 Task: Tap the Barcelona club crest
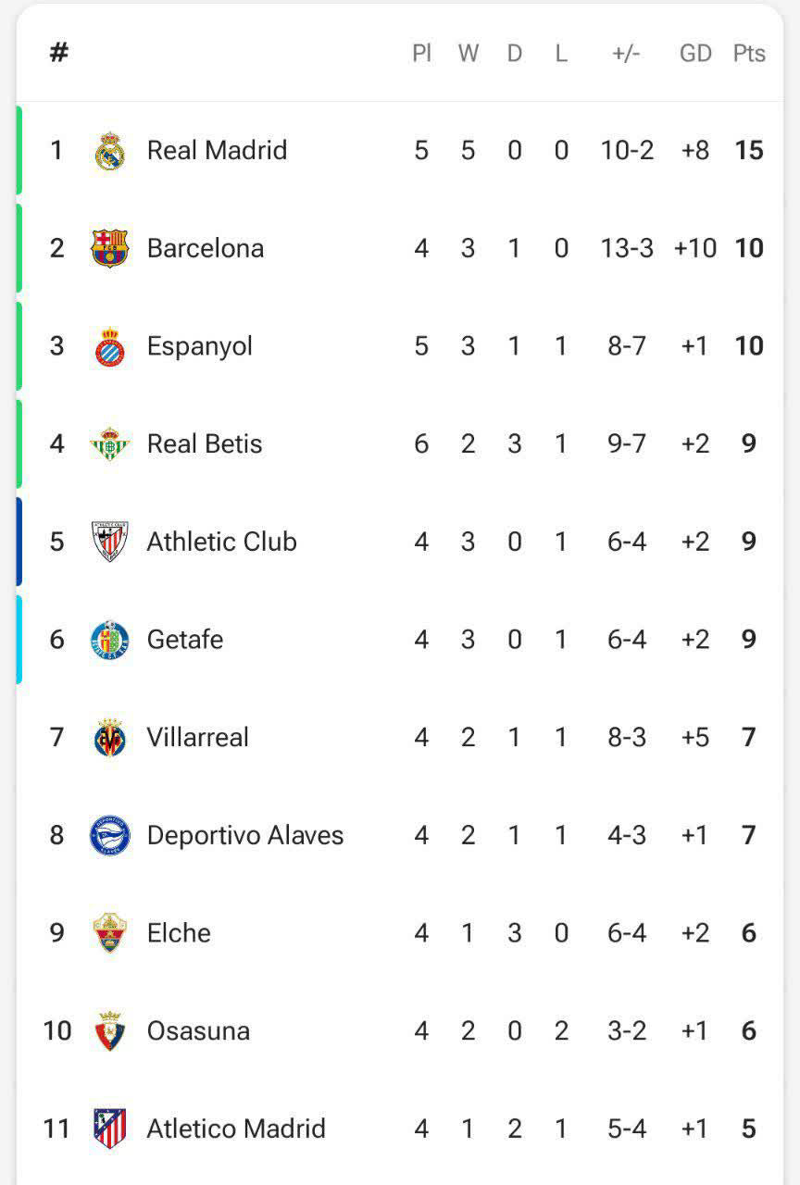pyautogui.click(x=109, y=248)
